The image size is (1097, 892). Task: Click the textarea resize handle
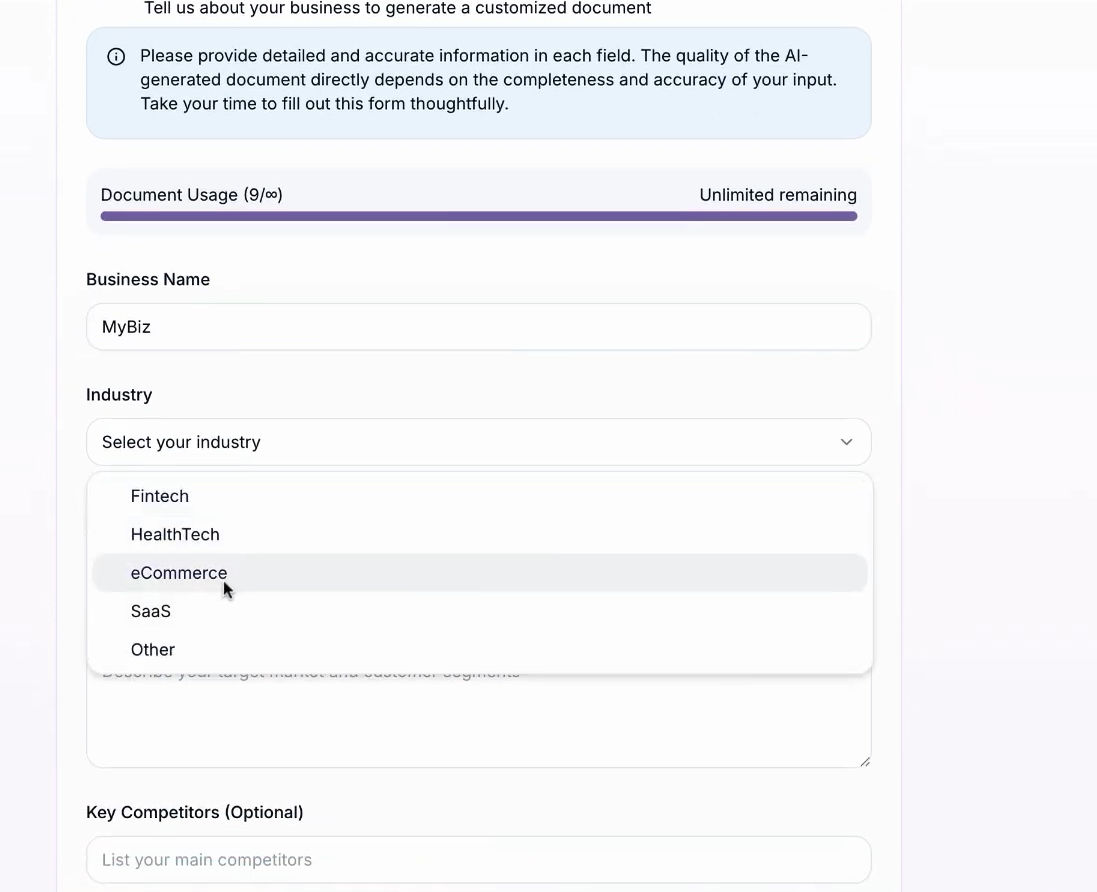click(x=864, y=762)
